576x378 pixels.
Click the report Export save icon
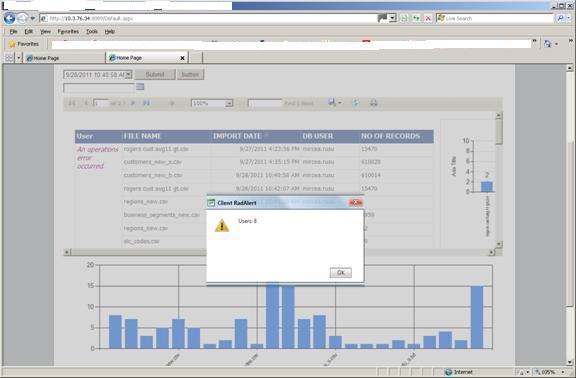(x=332, y=103)
